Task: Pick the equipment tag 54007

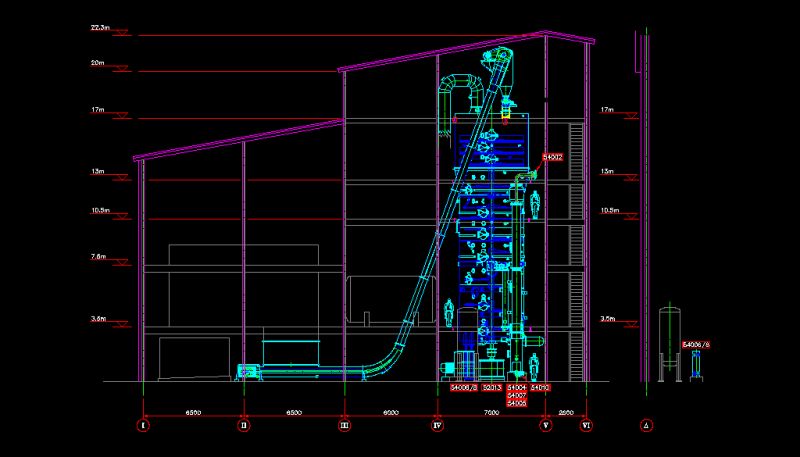Action: coord(517,395)
